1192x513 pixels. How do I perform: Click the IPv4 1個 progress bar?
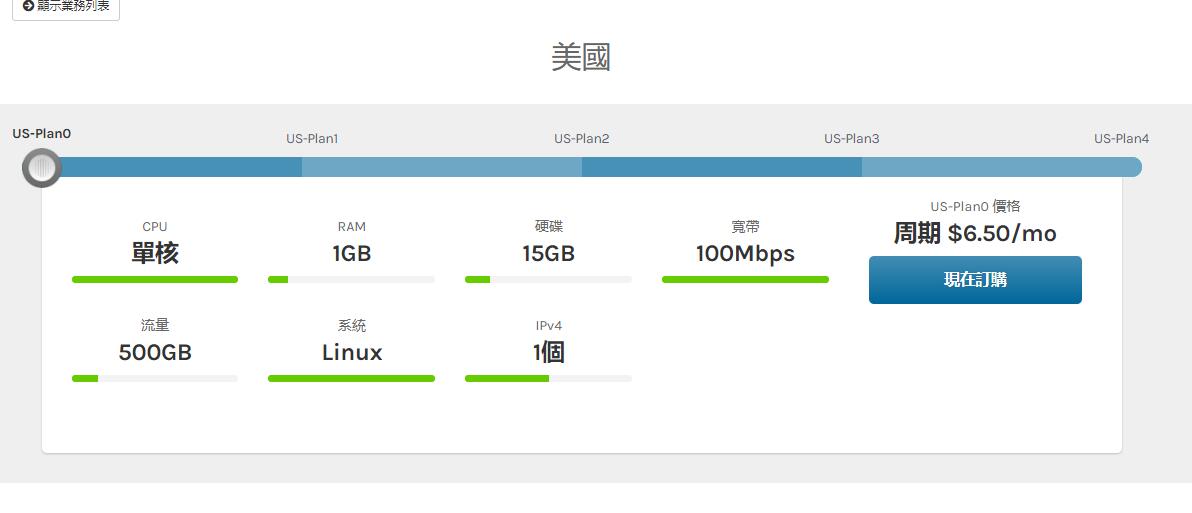548,379
